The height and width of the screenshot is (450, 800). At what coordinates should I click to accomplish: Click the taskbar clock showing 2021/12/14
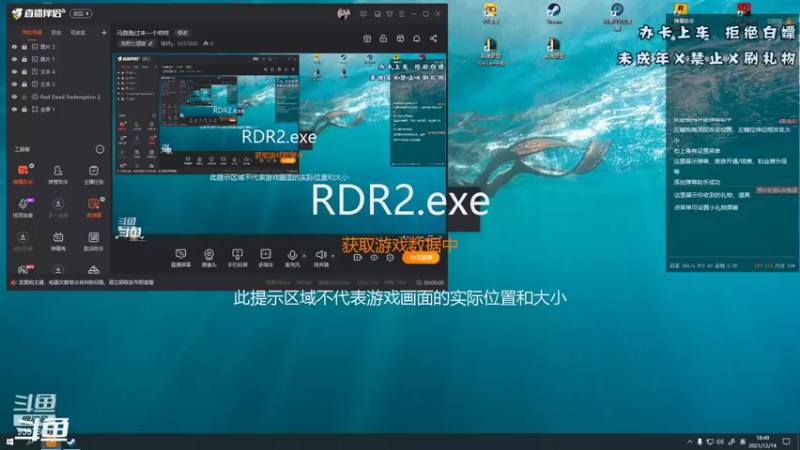[762, 442]
